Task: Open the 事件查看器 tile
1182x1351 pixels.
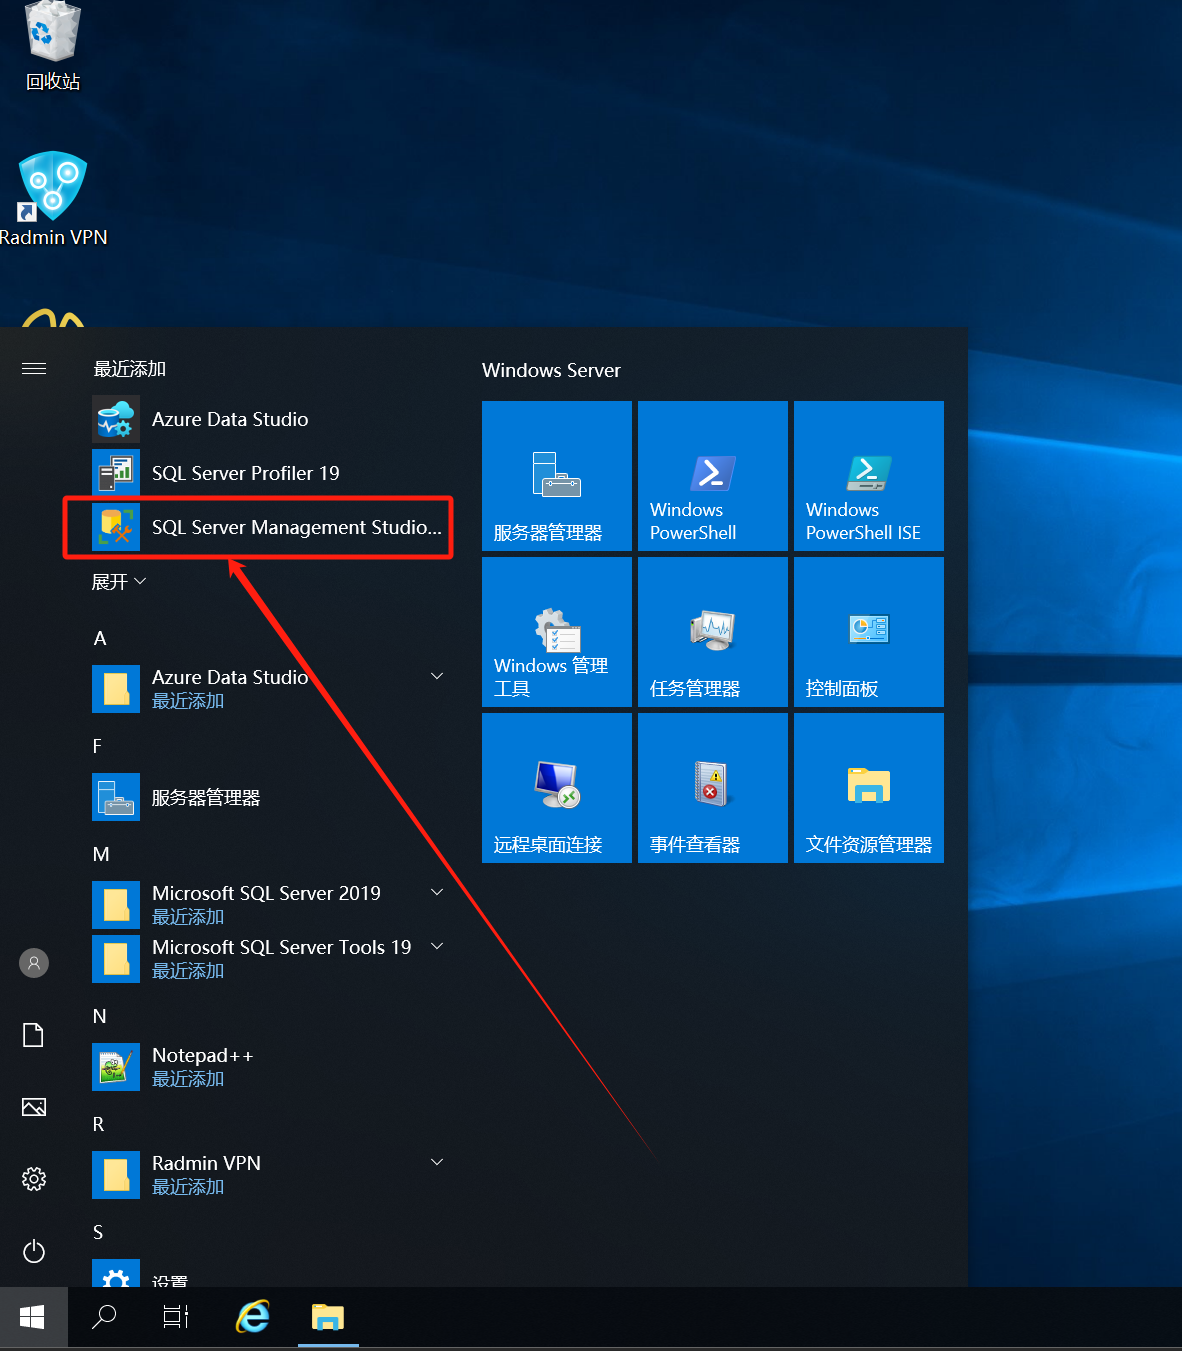Action: click(712, 788)
